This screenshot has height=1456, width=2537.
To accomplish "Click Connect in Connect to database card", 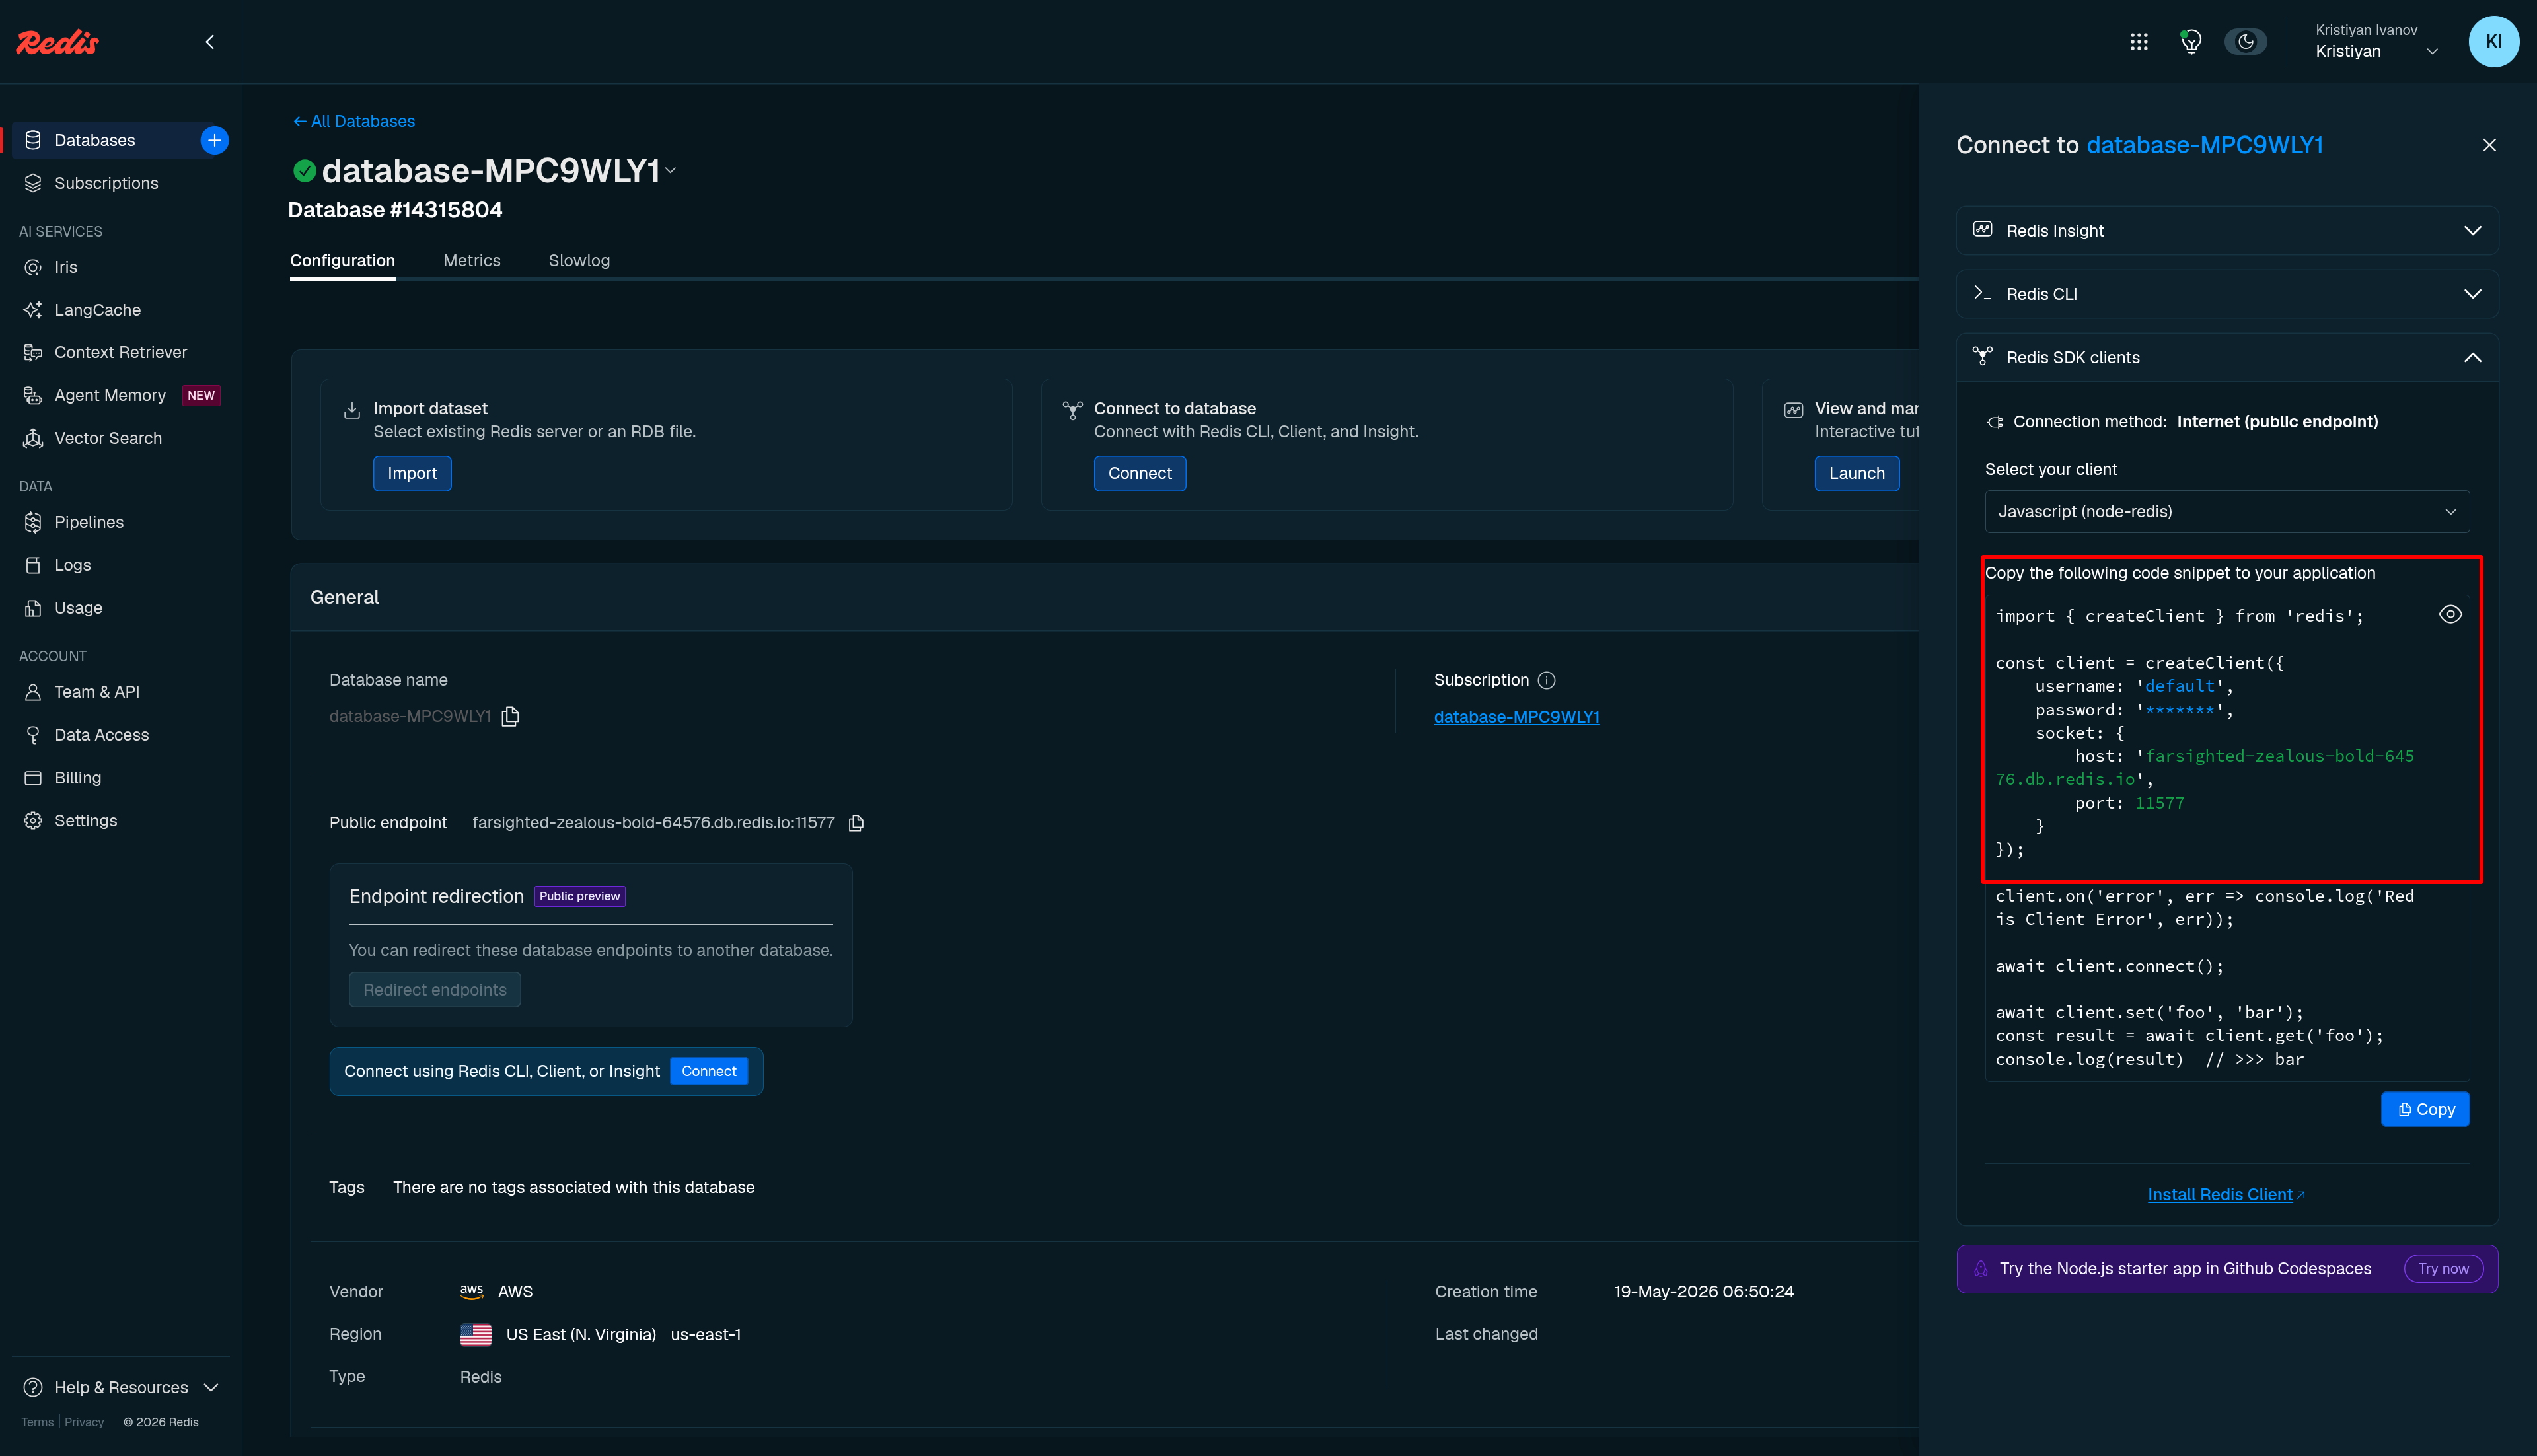I will (1139, 473).
